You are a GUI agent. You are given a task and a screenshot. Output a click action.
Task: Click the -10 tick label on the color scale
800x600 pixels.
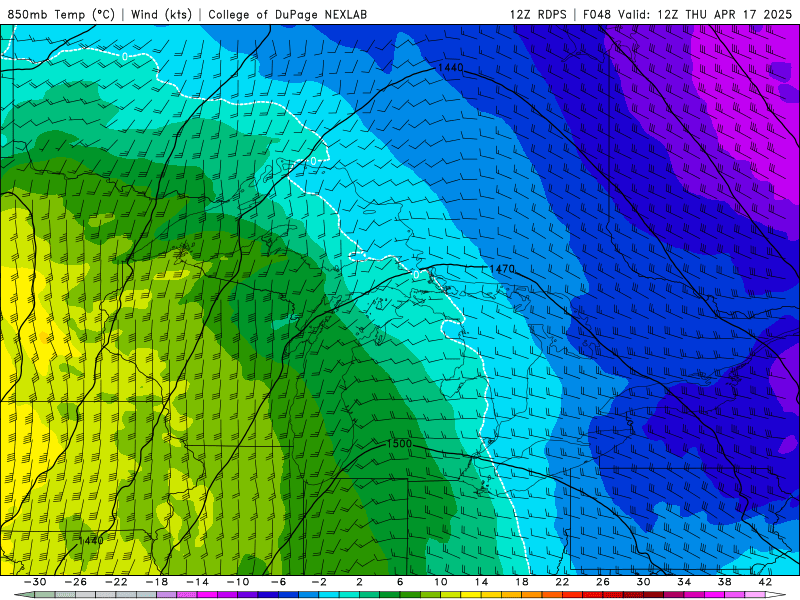tap(238, 582)
